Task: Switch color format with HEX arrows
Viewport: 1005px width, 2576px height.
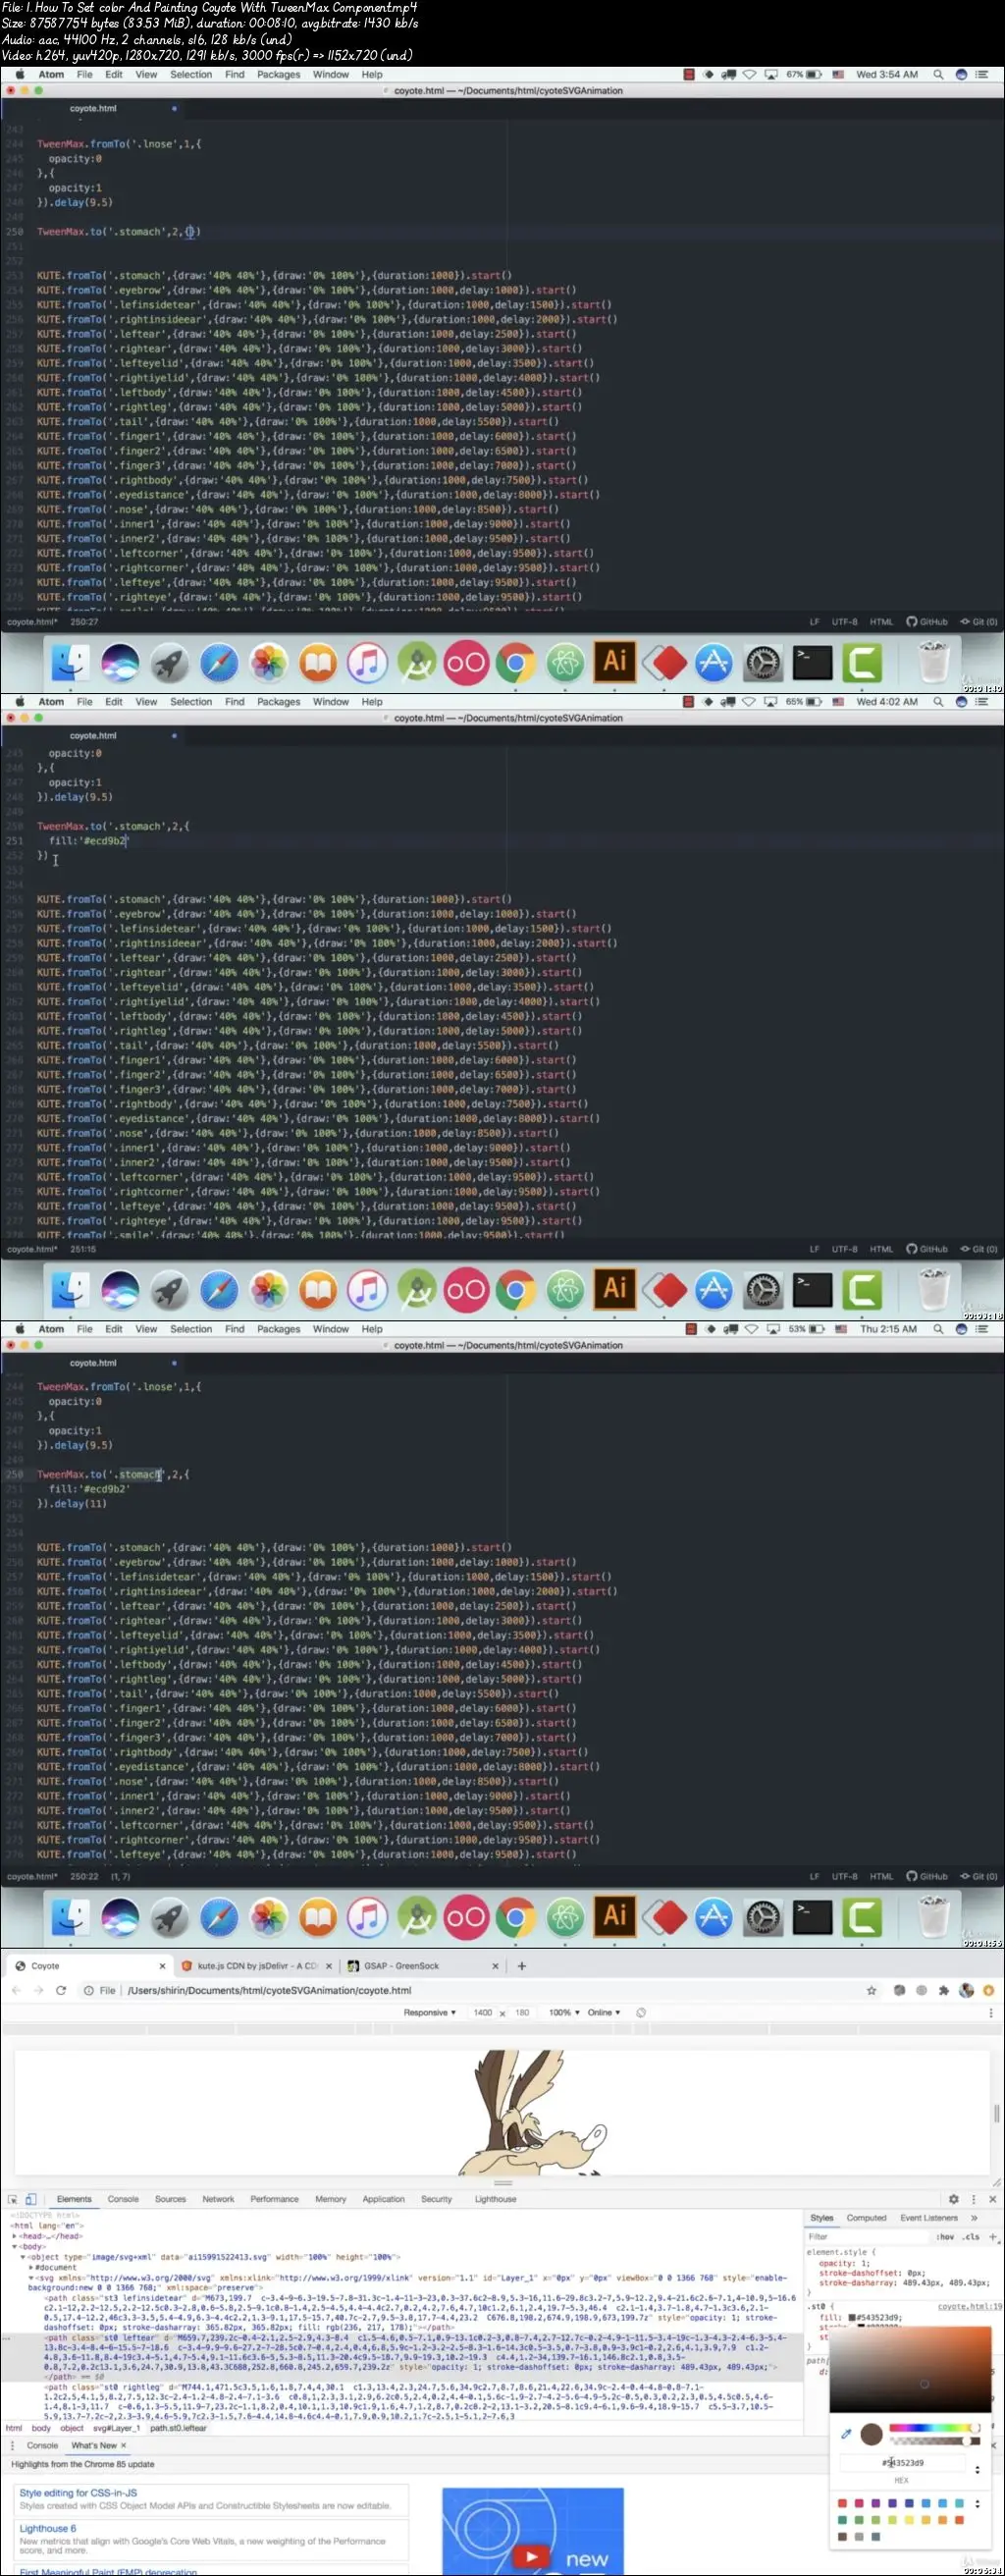Action: [977, 2470]
